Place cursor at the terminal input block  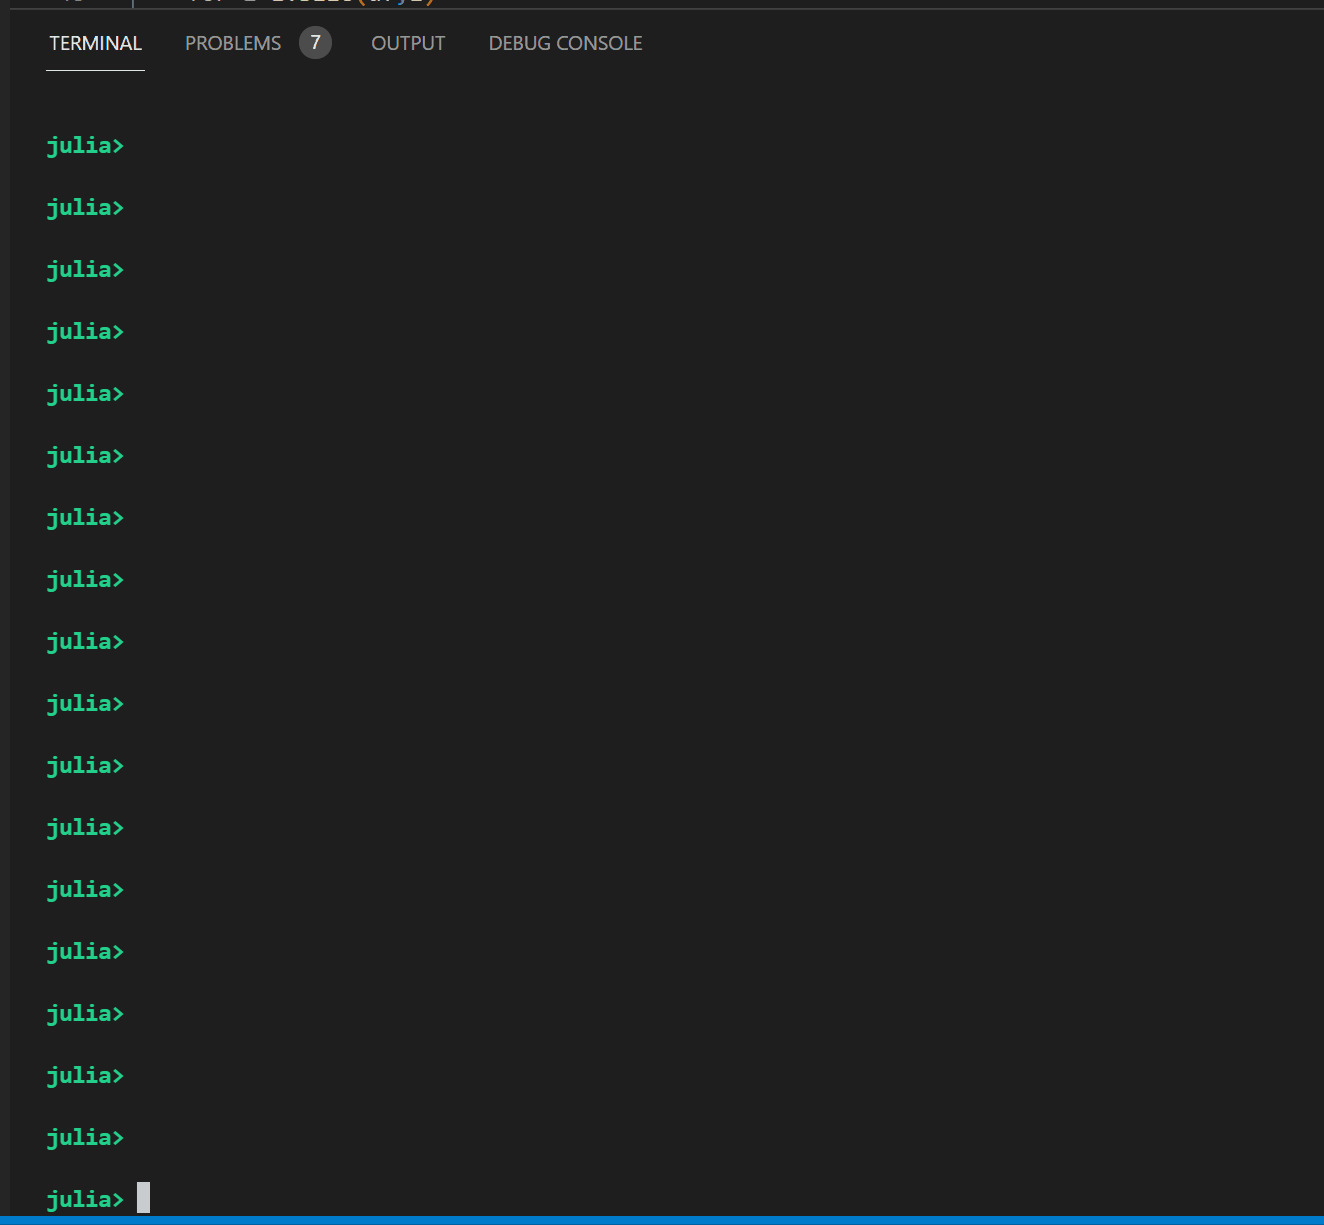(x=140, y=1198)
